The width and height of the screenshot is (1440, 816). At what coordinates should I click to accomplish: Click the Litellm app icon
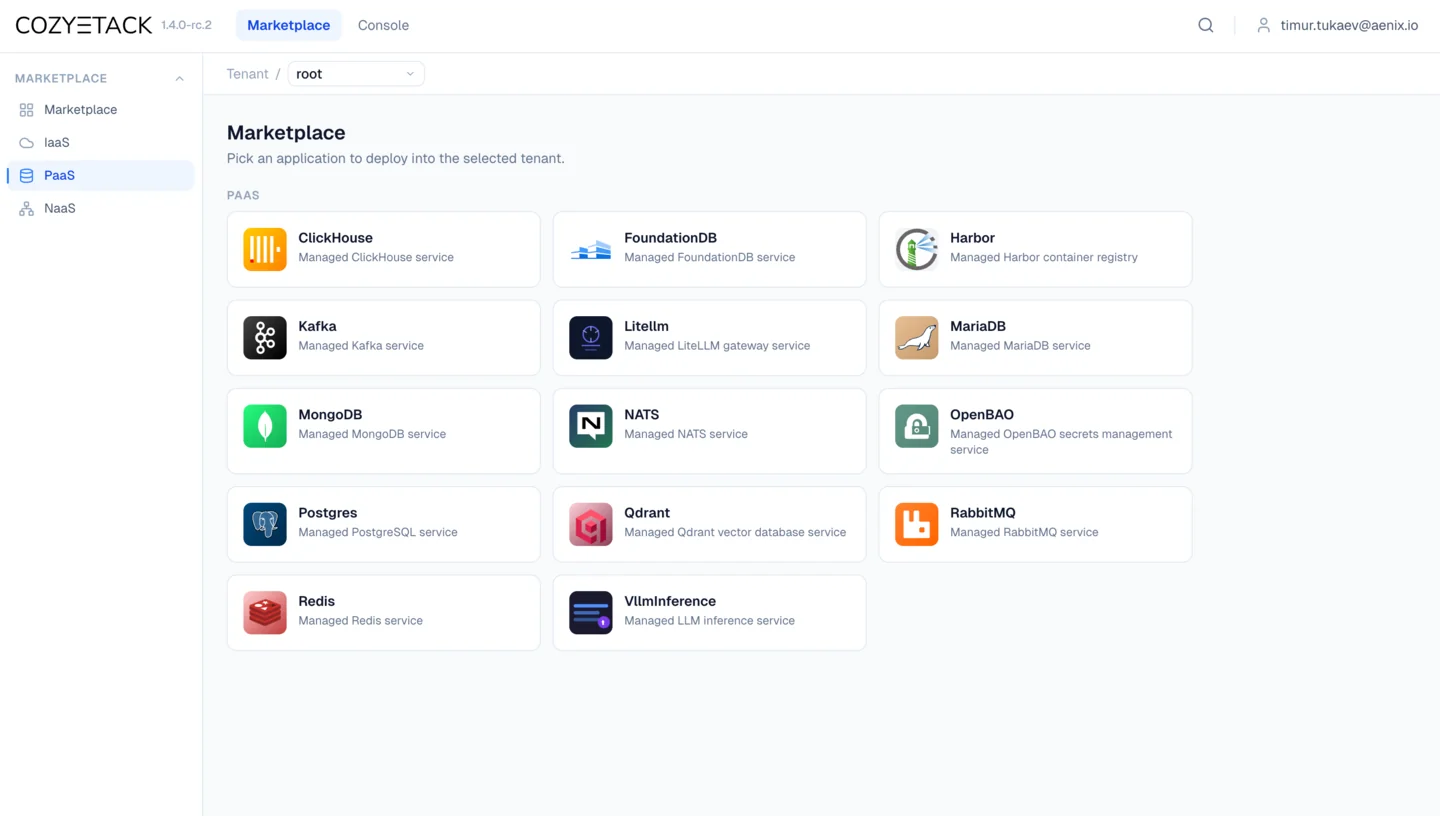[591, 338]
